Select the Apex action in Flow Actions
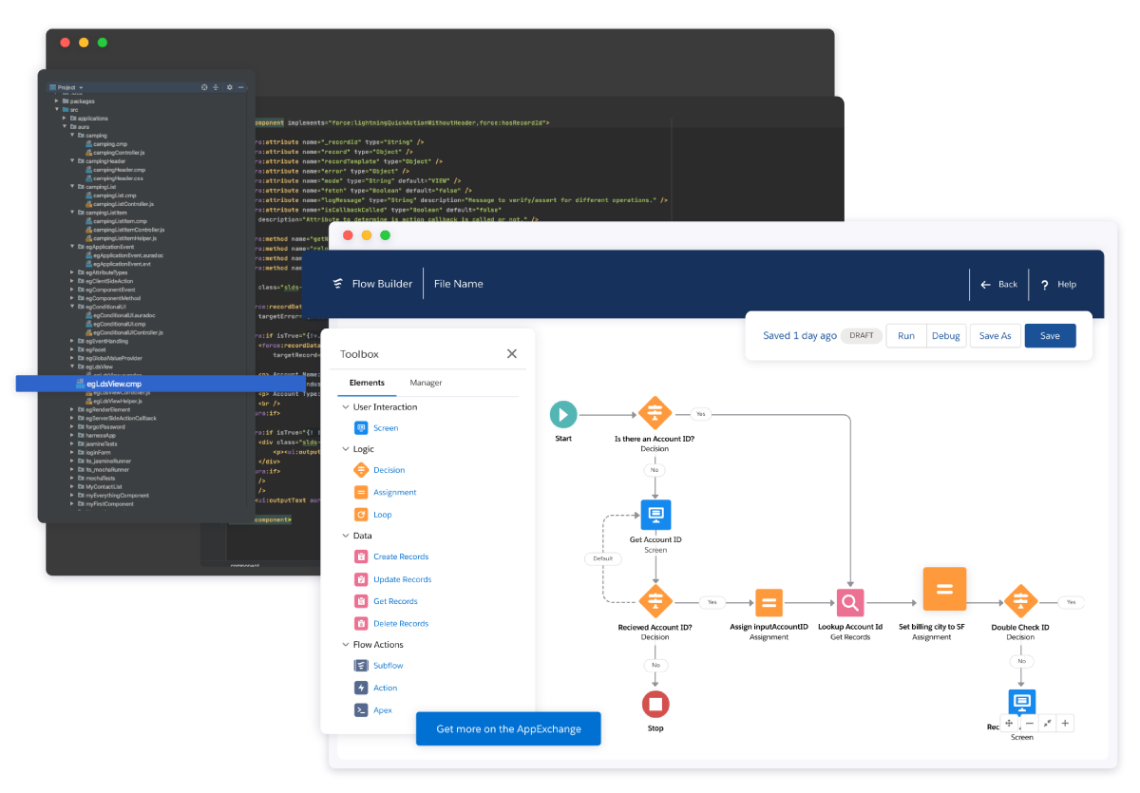 tap(383, 710)
